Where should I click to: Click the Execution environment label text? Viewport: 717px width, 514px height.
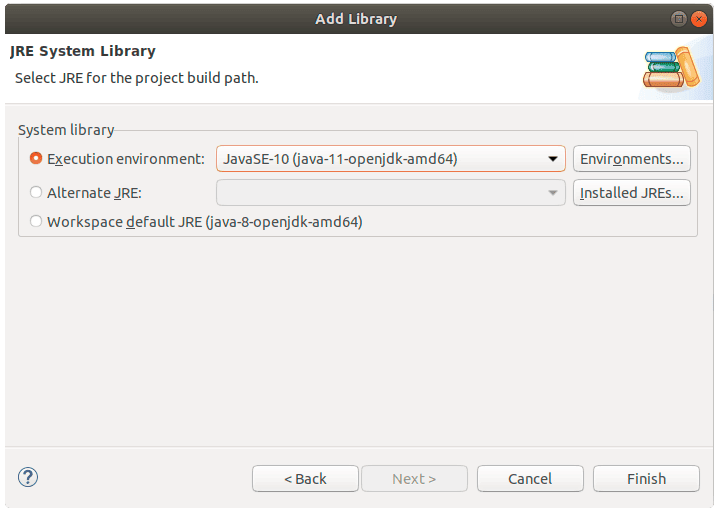click(x=126, y=159)
